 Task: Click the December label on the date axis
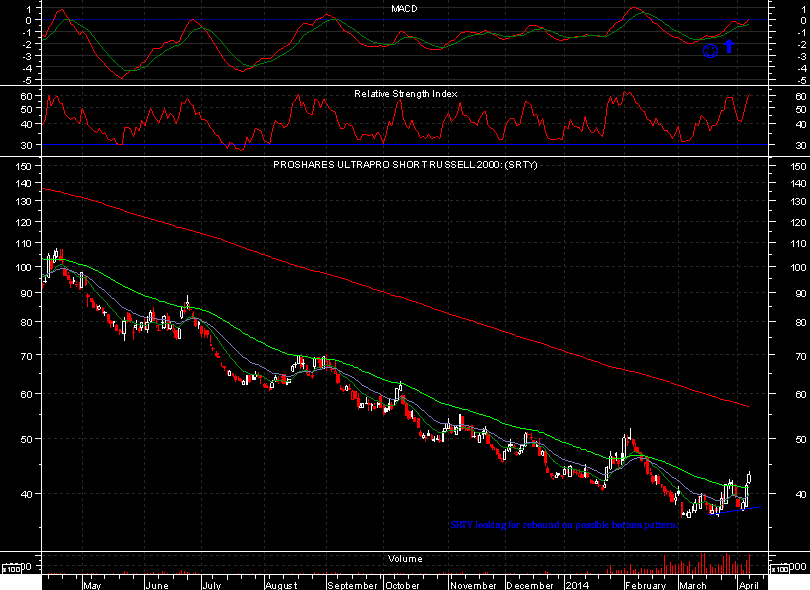click(x=530, y=585)
